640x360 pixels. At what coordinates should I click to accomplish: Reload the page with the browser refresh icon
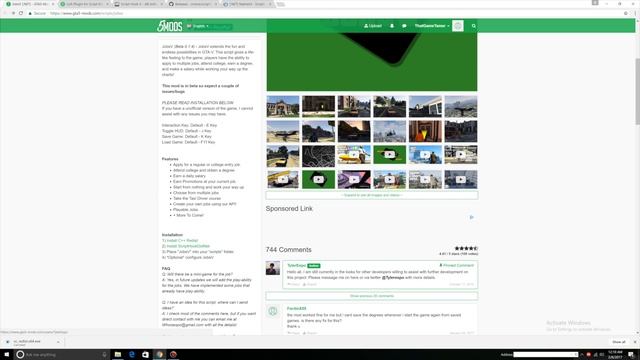pyautogui.click(x=21, y=13)
